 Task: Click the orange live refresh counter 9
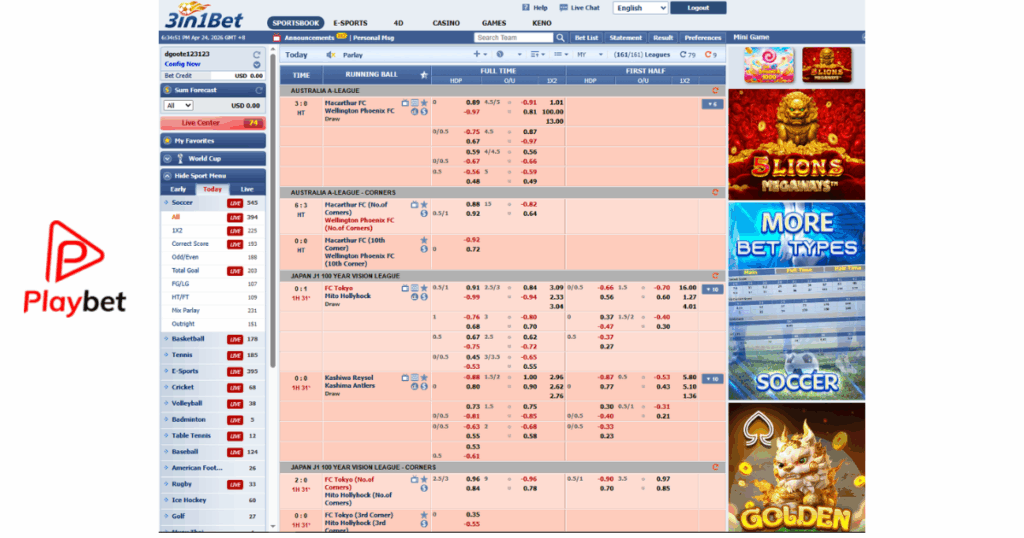(x=711, y=55)
